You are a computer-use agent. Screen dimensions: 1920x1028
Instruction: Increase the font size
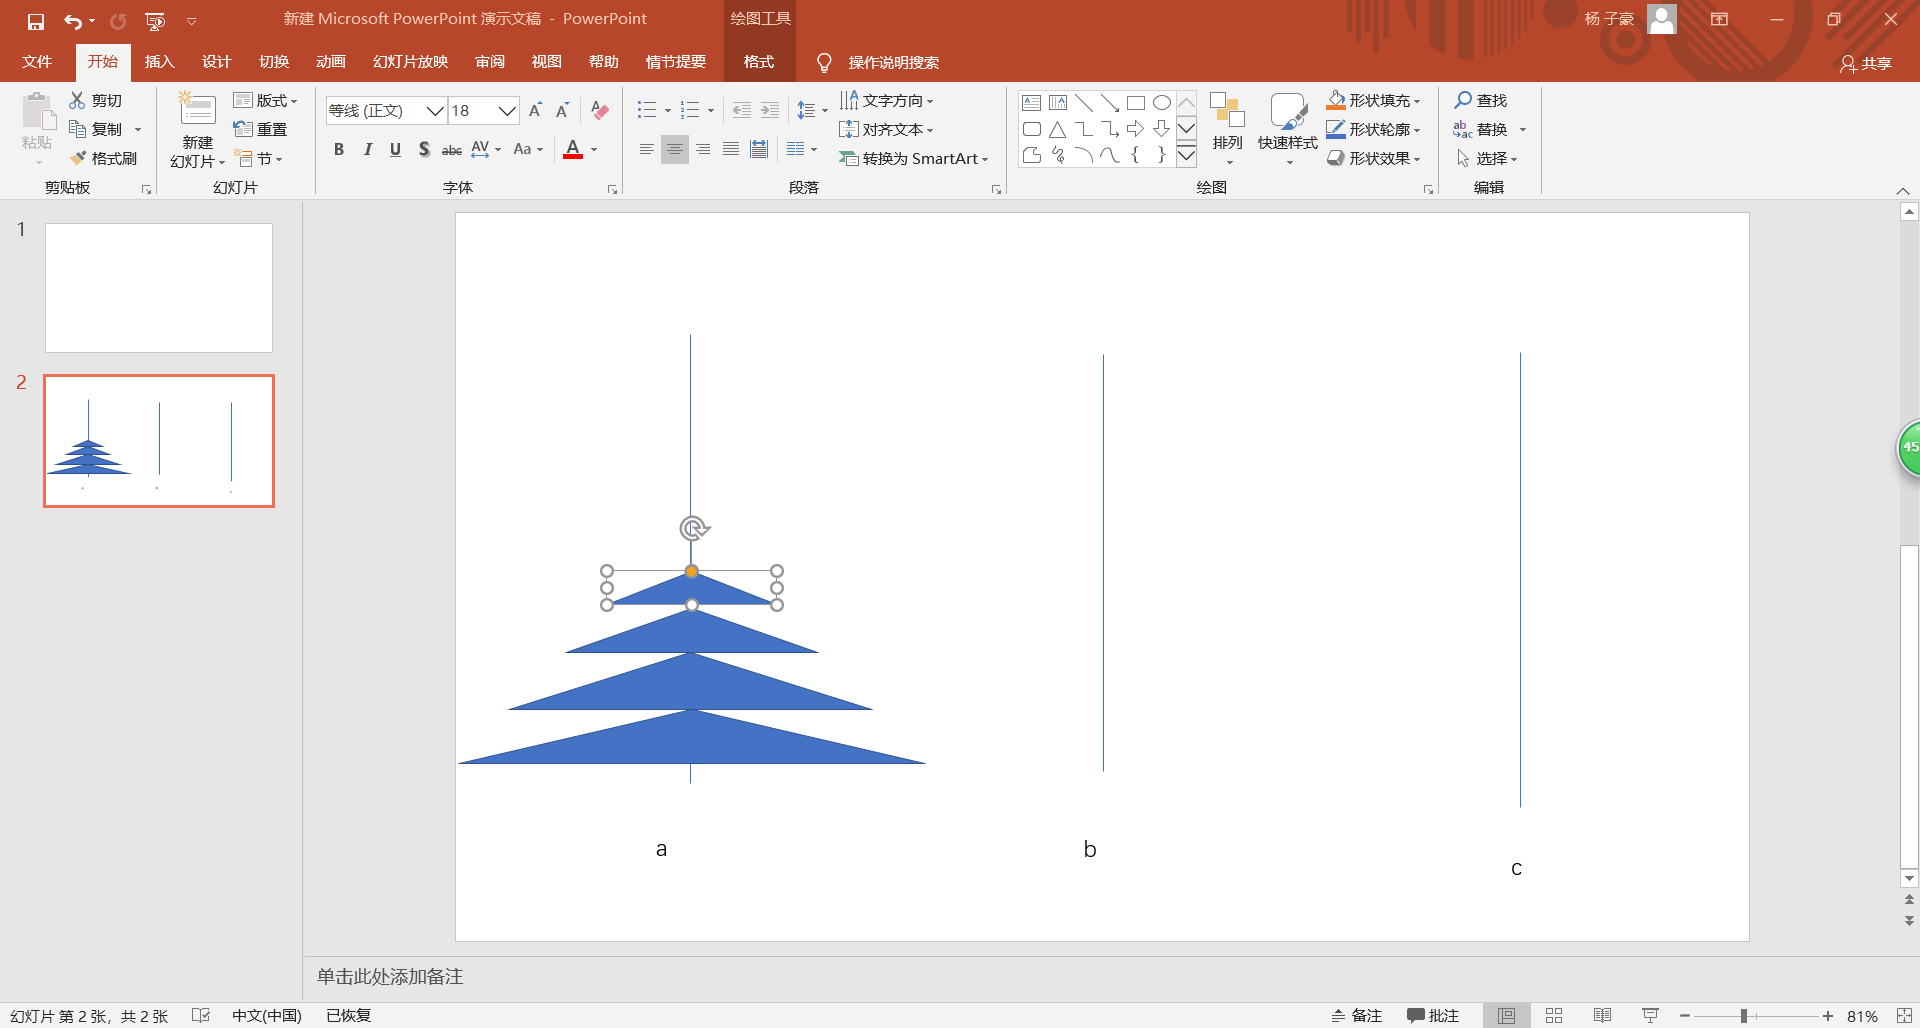pos(535,110)
